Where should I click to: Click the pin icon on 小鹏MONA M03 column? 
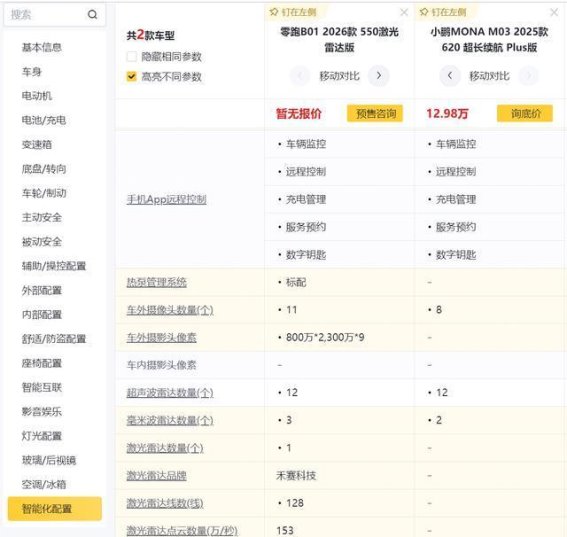point(424,12)
